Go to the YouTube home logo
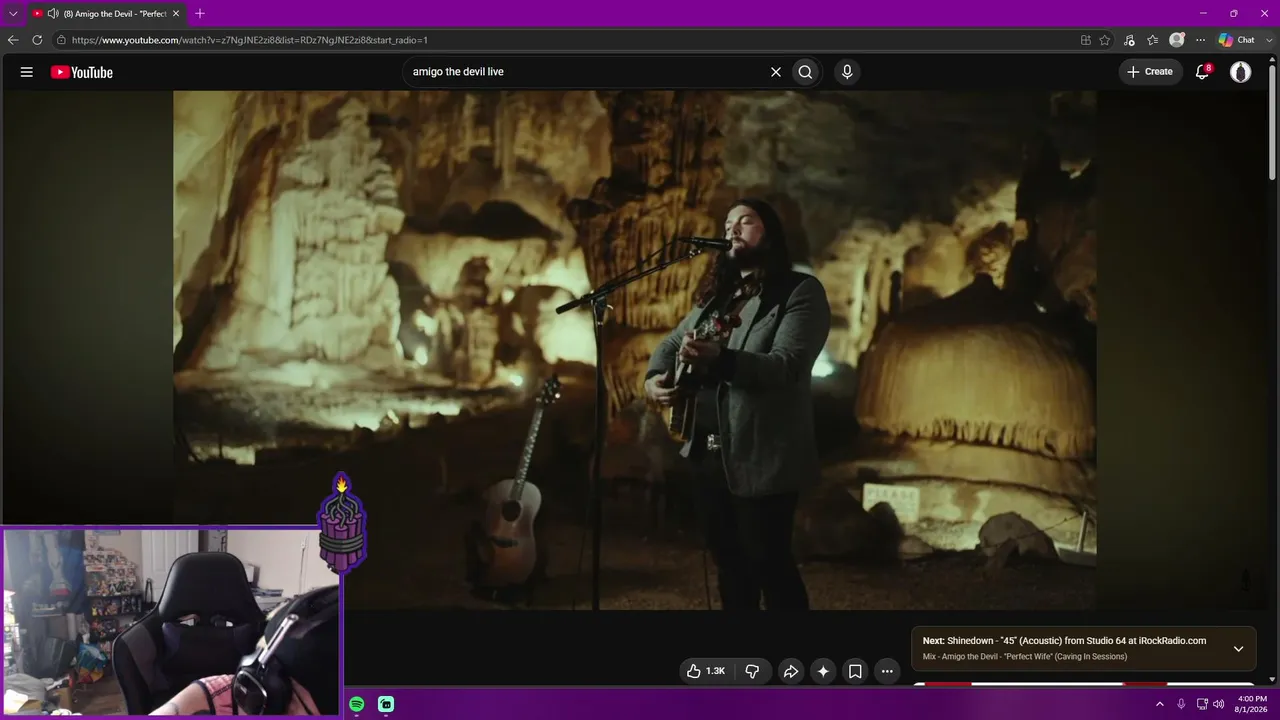Image resolution: width=1280 pixels, height=720 pixels. [x=82, y=72]
